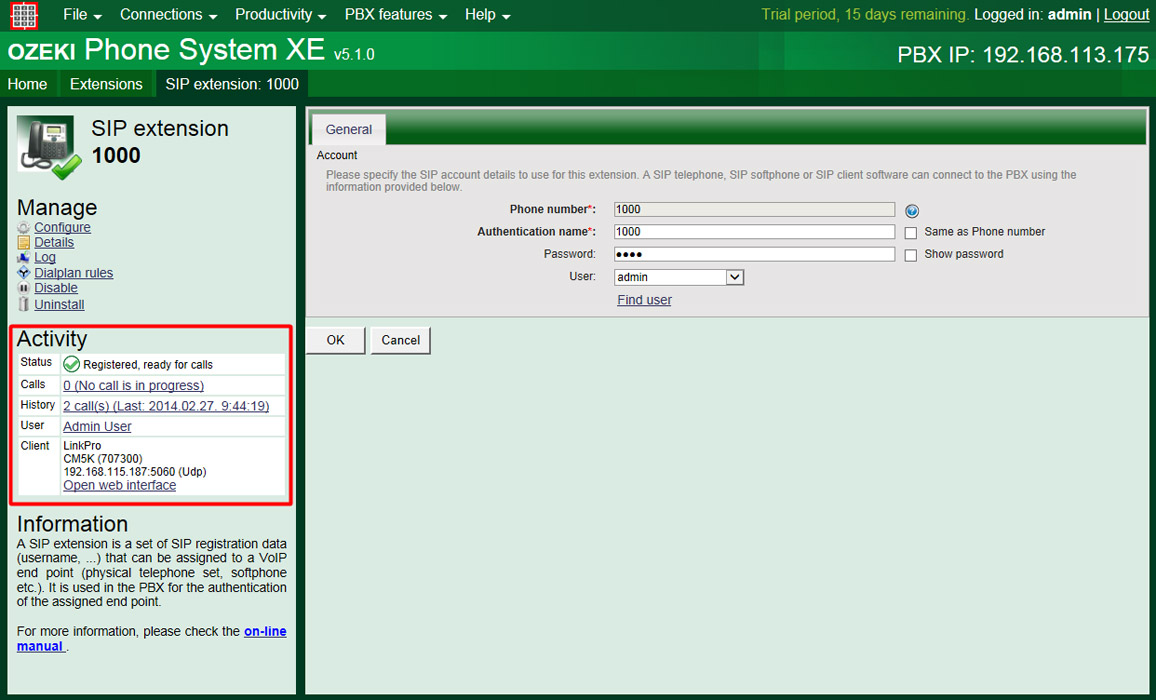Click inside the Authentication name field
The height and width of the screenshot is (700, 1156).
coord(754,231)
